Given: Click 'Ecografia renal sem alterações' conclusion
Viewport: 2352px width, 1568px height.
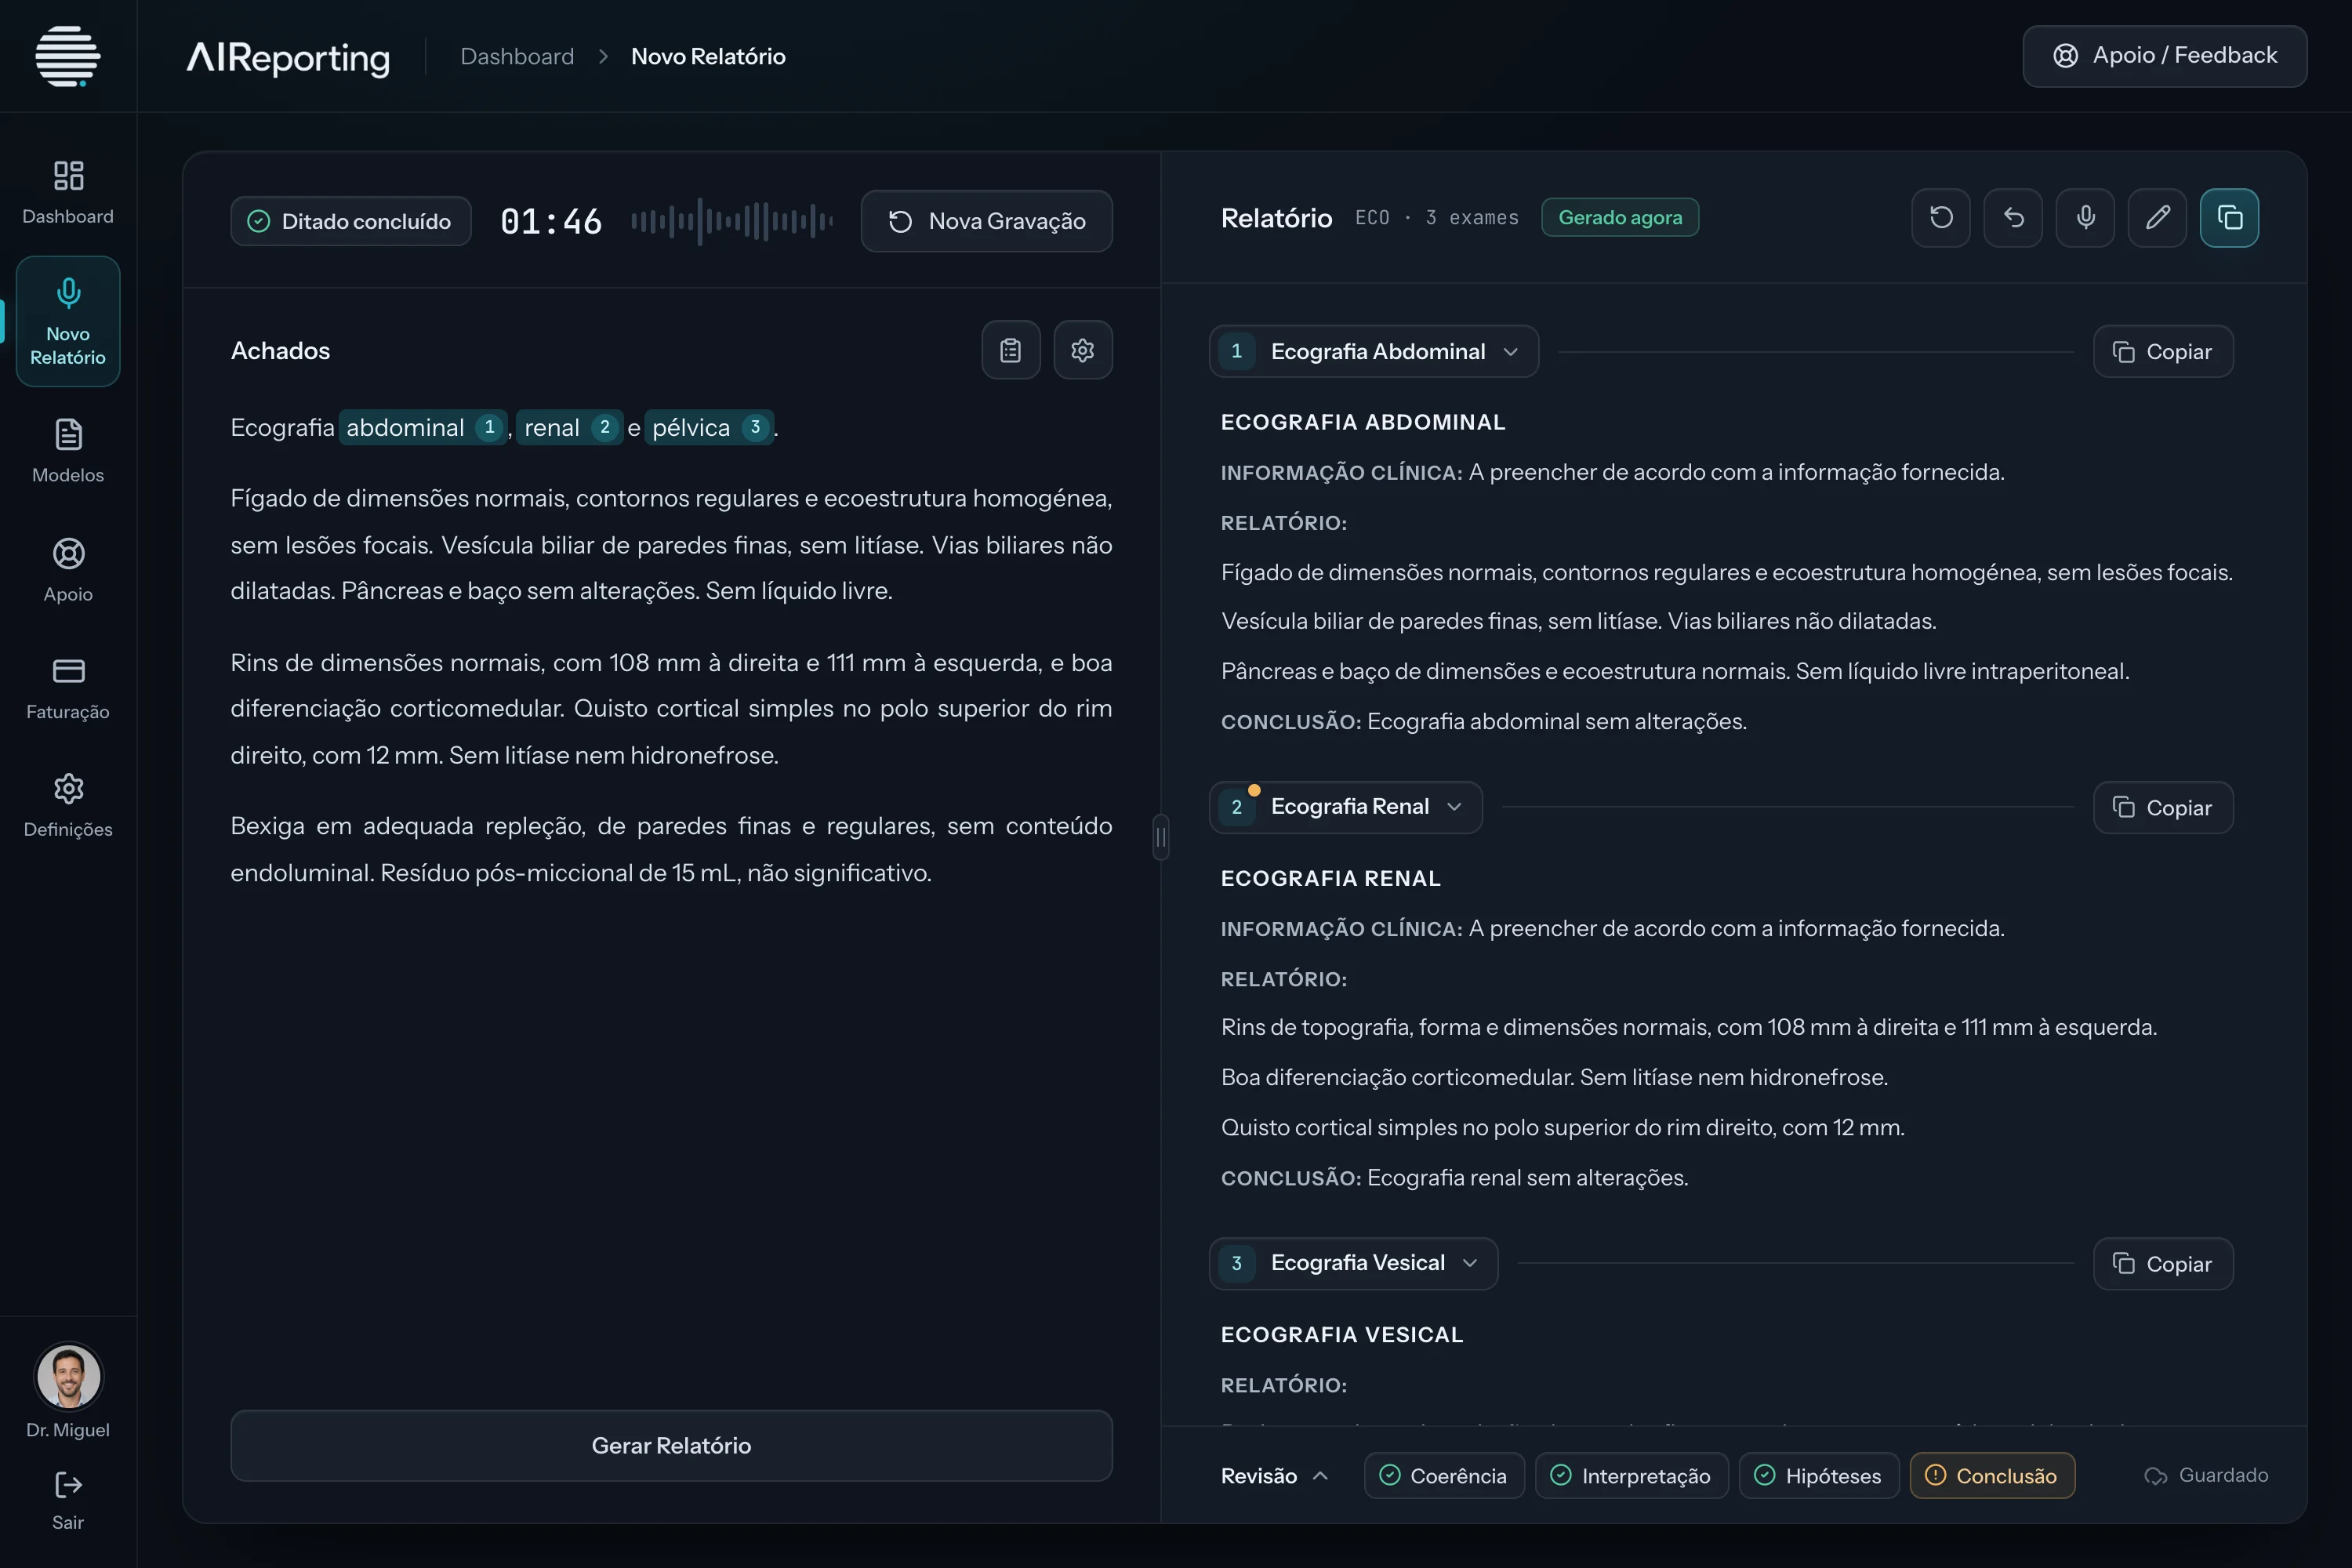Looking at the screenshot, I should 1528,1177.
